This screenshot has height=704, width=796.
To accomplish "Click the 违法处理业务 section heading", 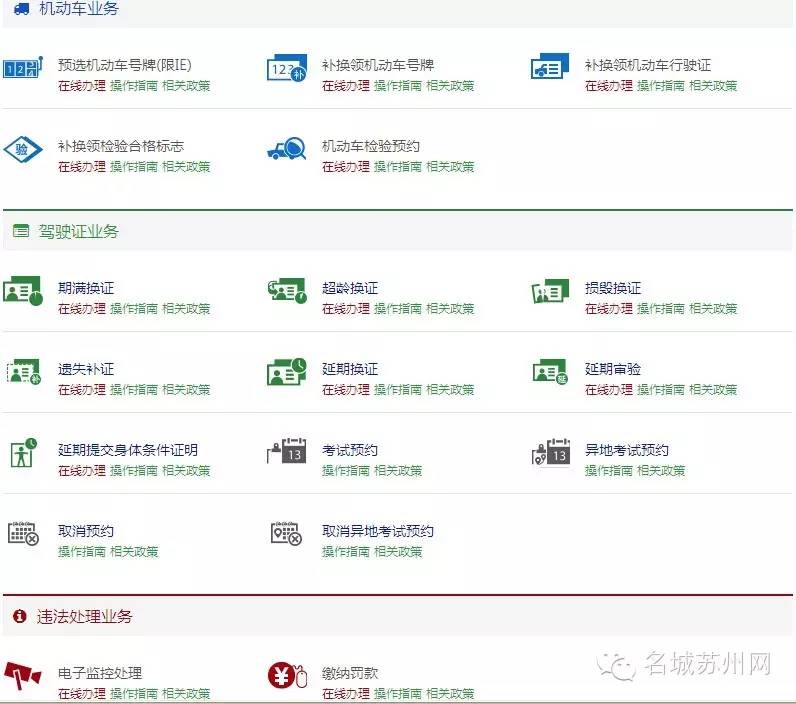I will (x=85, y=616).
